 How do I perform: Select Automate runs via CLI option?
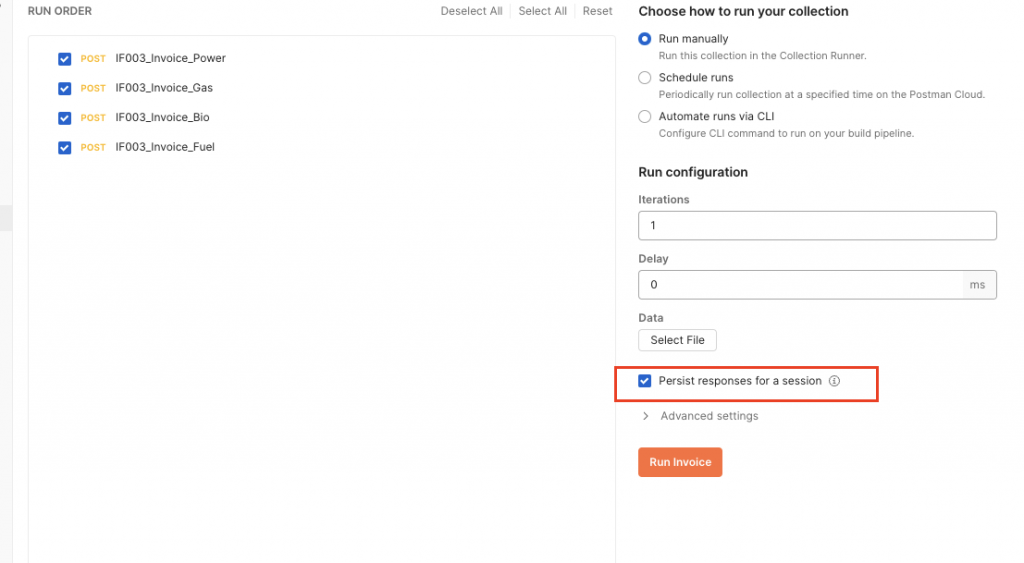click(x=645, y=116)
